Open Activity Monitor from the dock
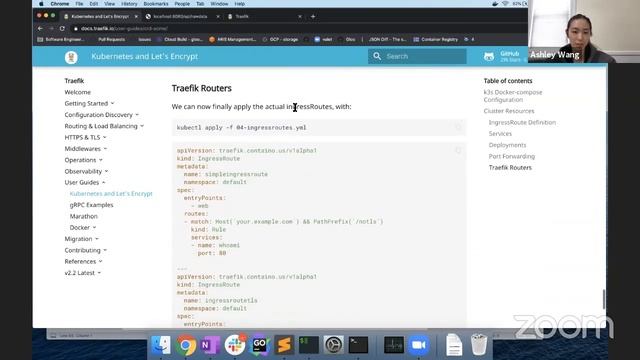This screenshot has height=360, width=640. coord(394,345)
